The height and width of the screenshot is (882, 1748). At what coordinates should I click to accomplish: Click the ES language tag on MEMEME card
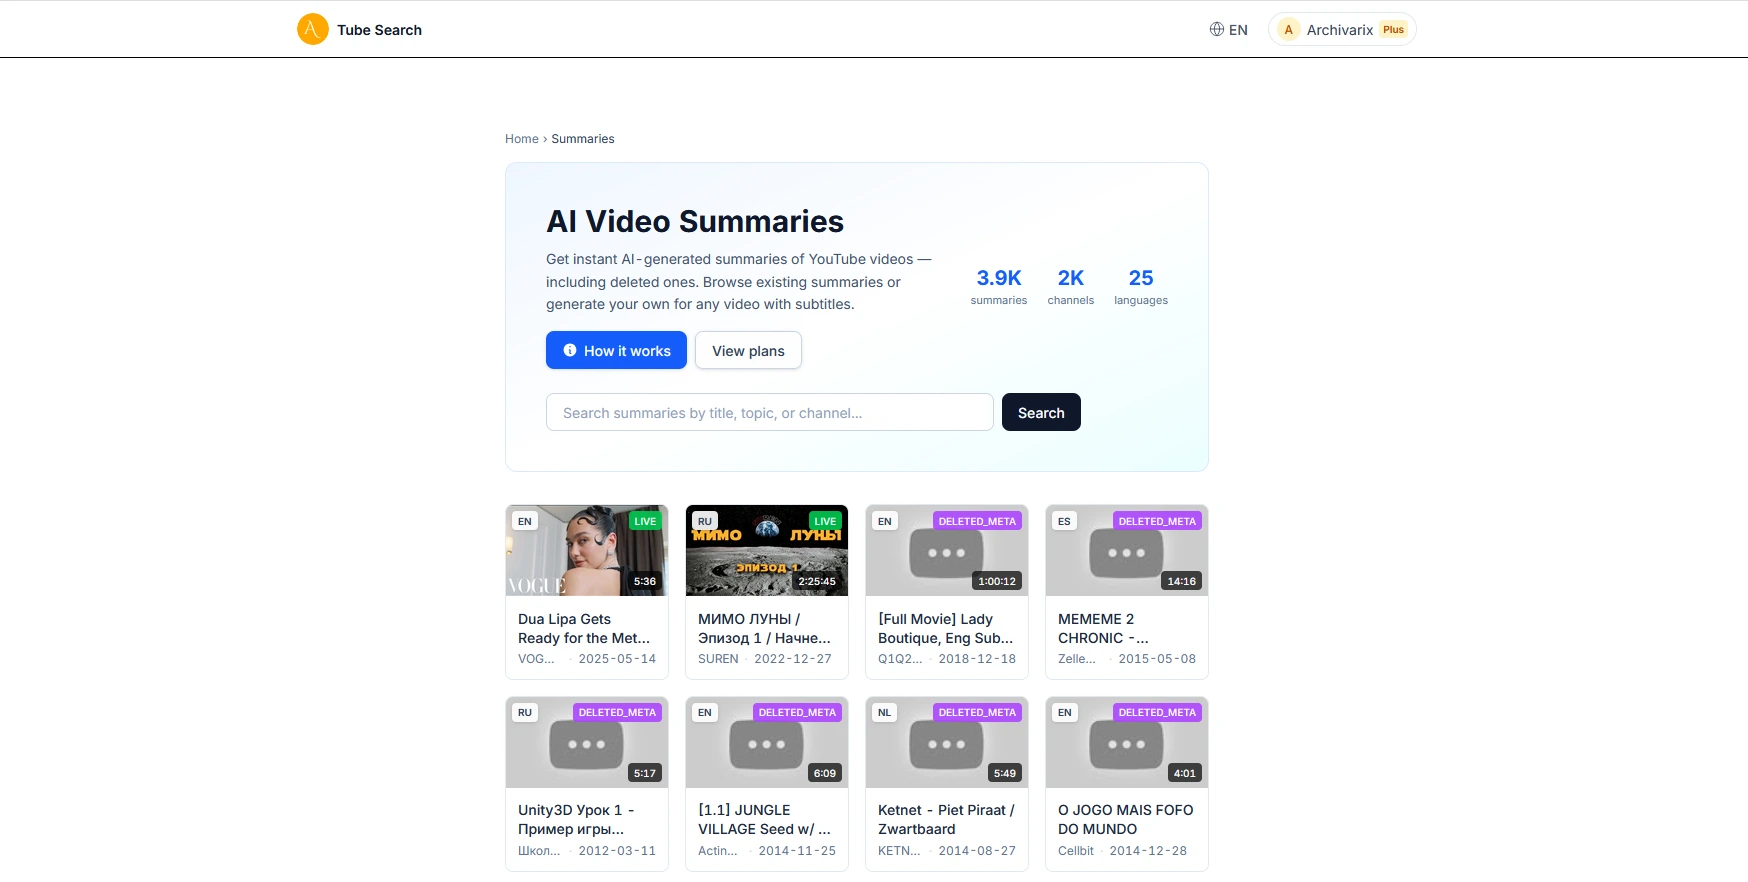click(1064, 521)
